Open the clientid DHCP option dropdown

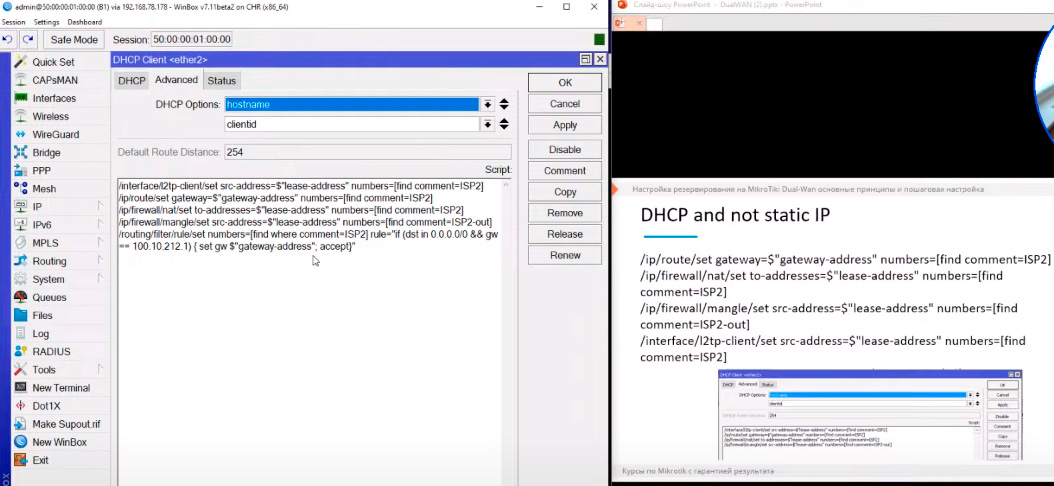click(487, 125)
